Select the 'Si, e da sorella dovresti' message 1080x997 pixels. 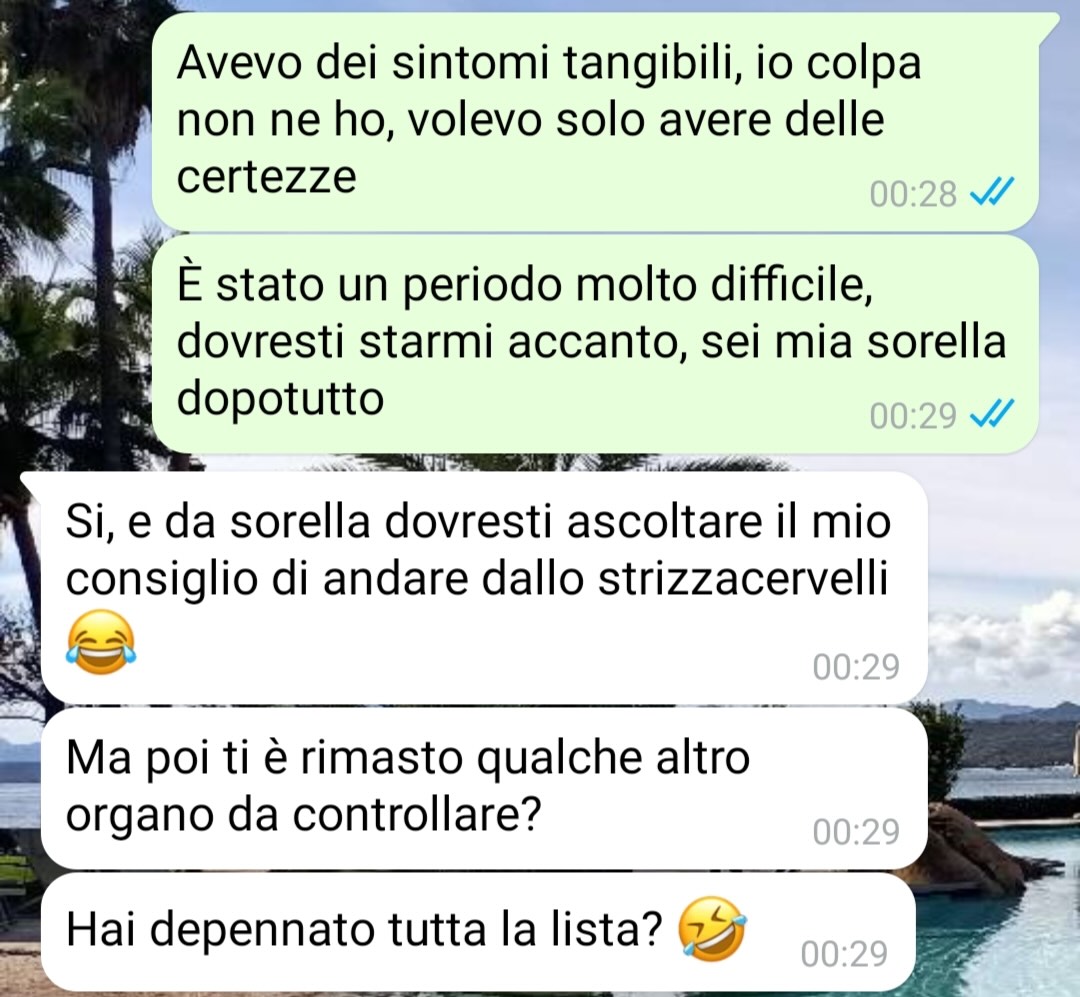click(484, 588)
